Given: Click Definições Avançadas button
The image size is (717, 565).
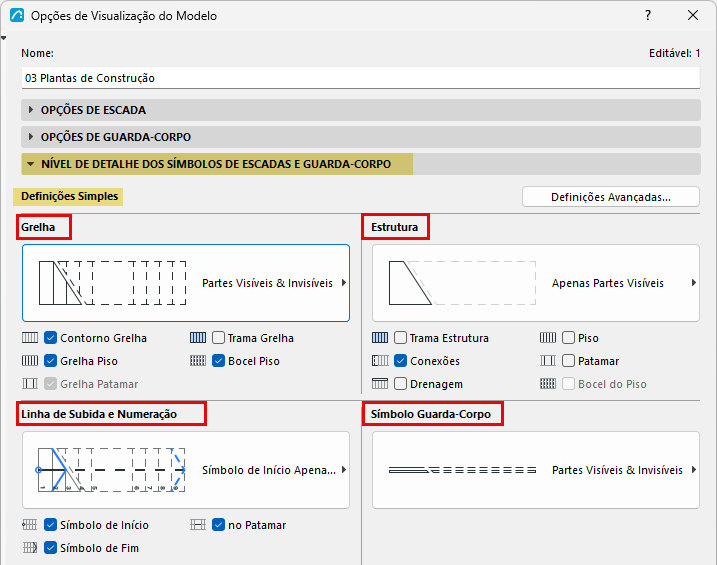Looking at the screenshot, I should coord(611,197).
